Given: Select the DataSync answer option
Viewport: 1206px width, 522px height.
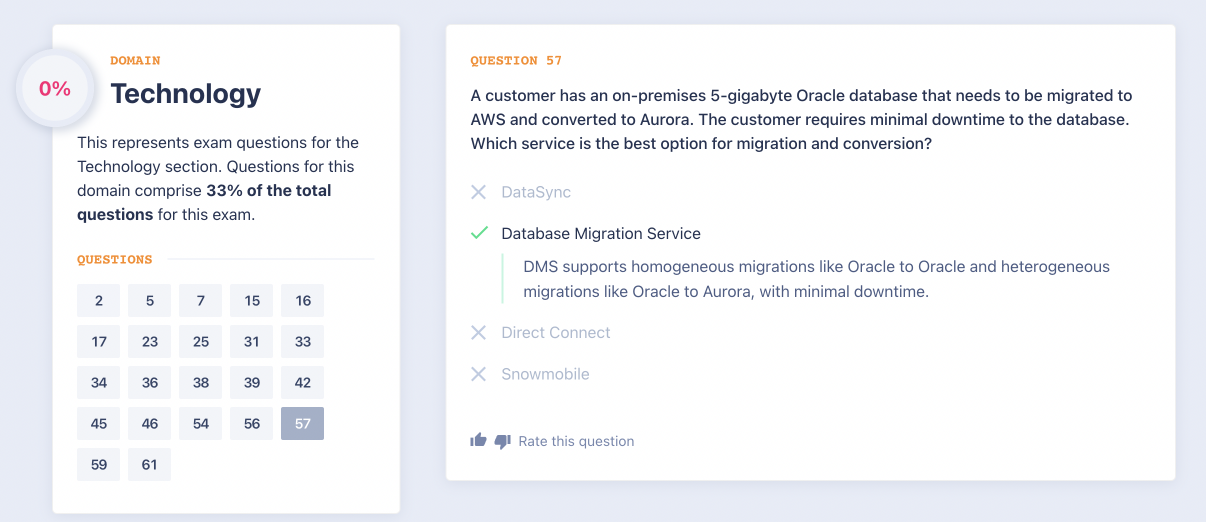Looking at the screenshot, I should [536, 192].
